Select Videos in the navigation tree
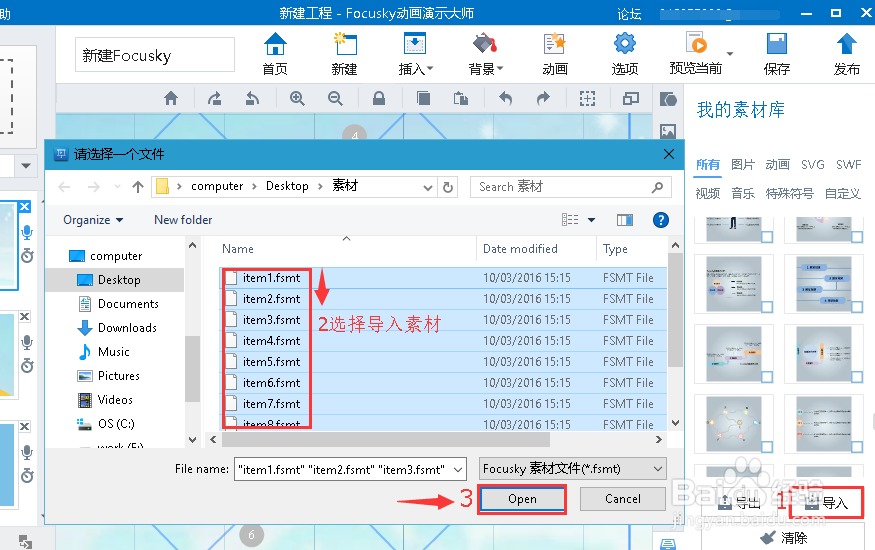The height and width of the screenshot is (550, 875). (x=105, y=400)
